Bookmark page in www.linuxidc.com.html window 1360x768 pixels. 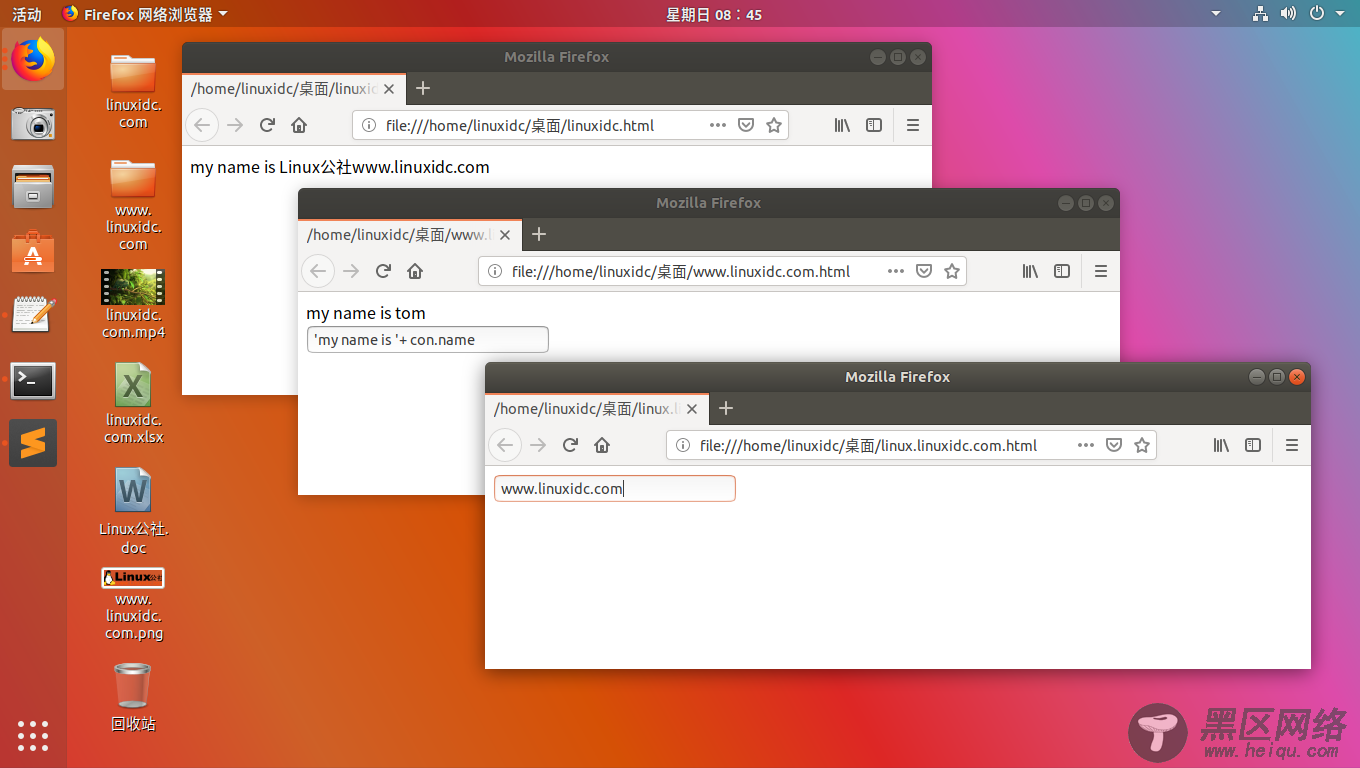tap(952, 271)
